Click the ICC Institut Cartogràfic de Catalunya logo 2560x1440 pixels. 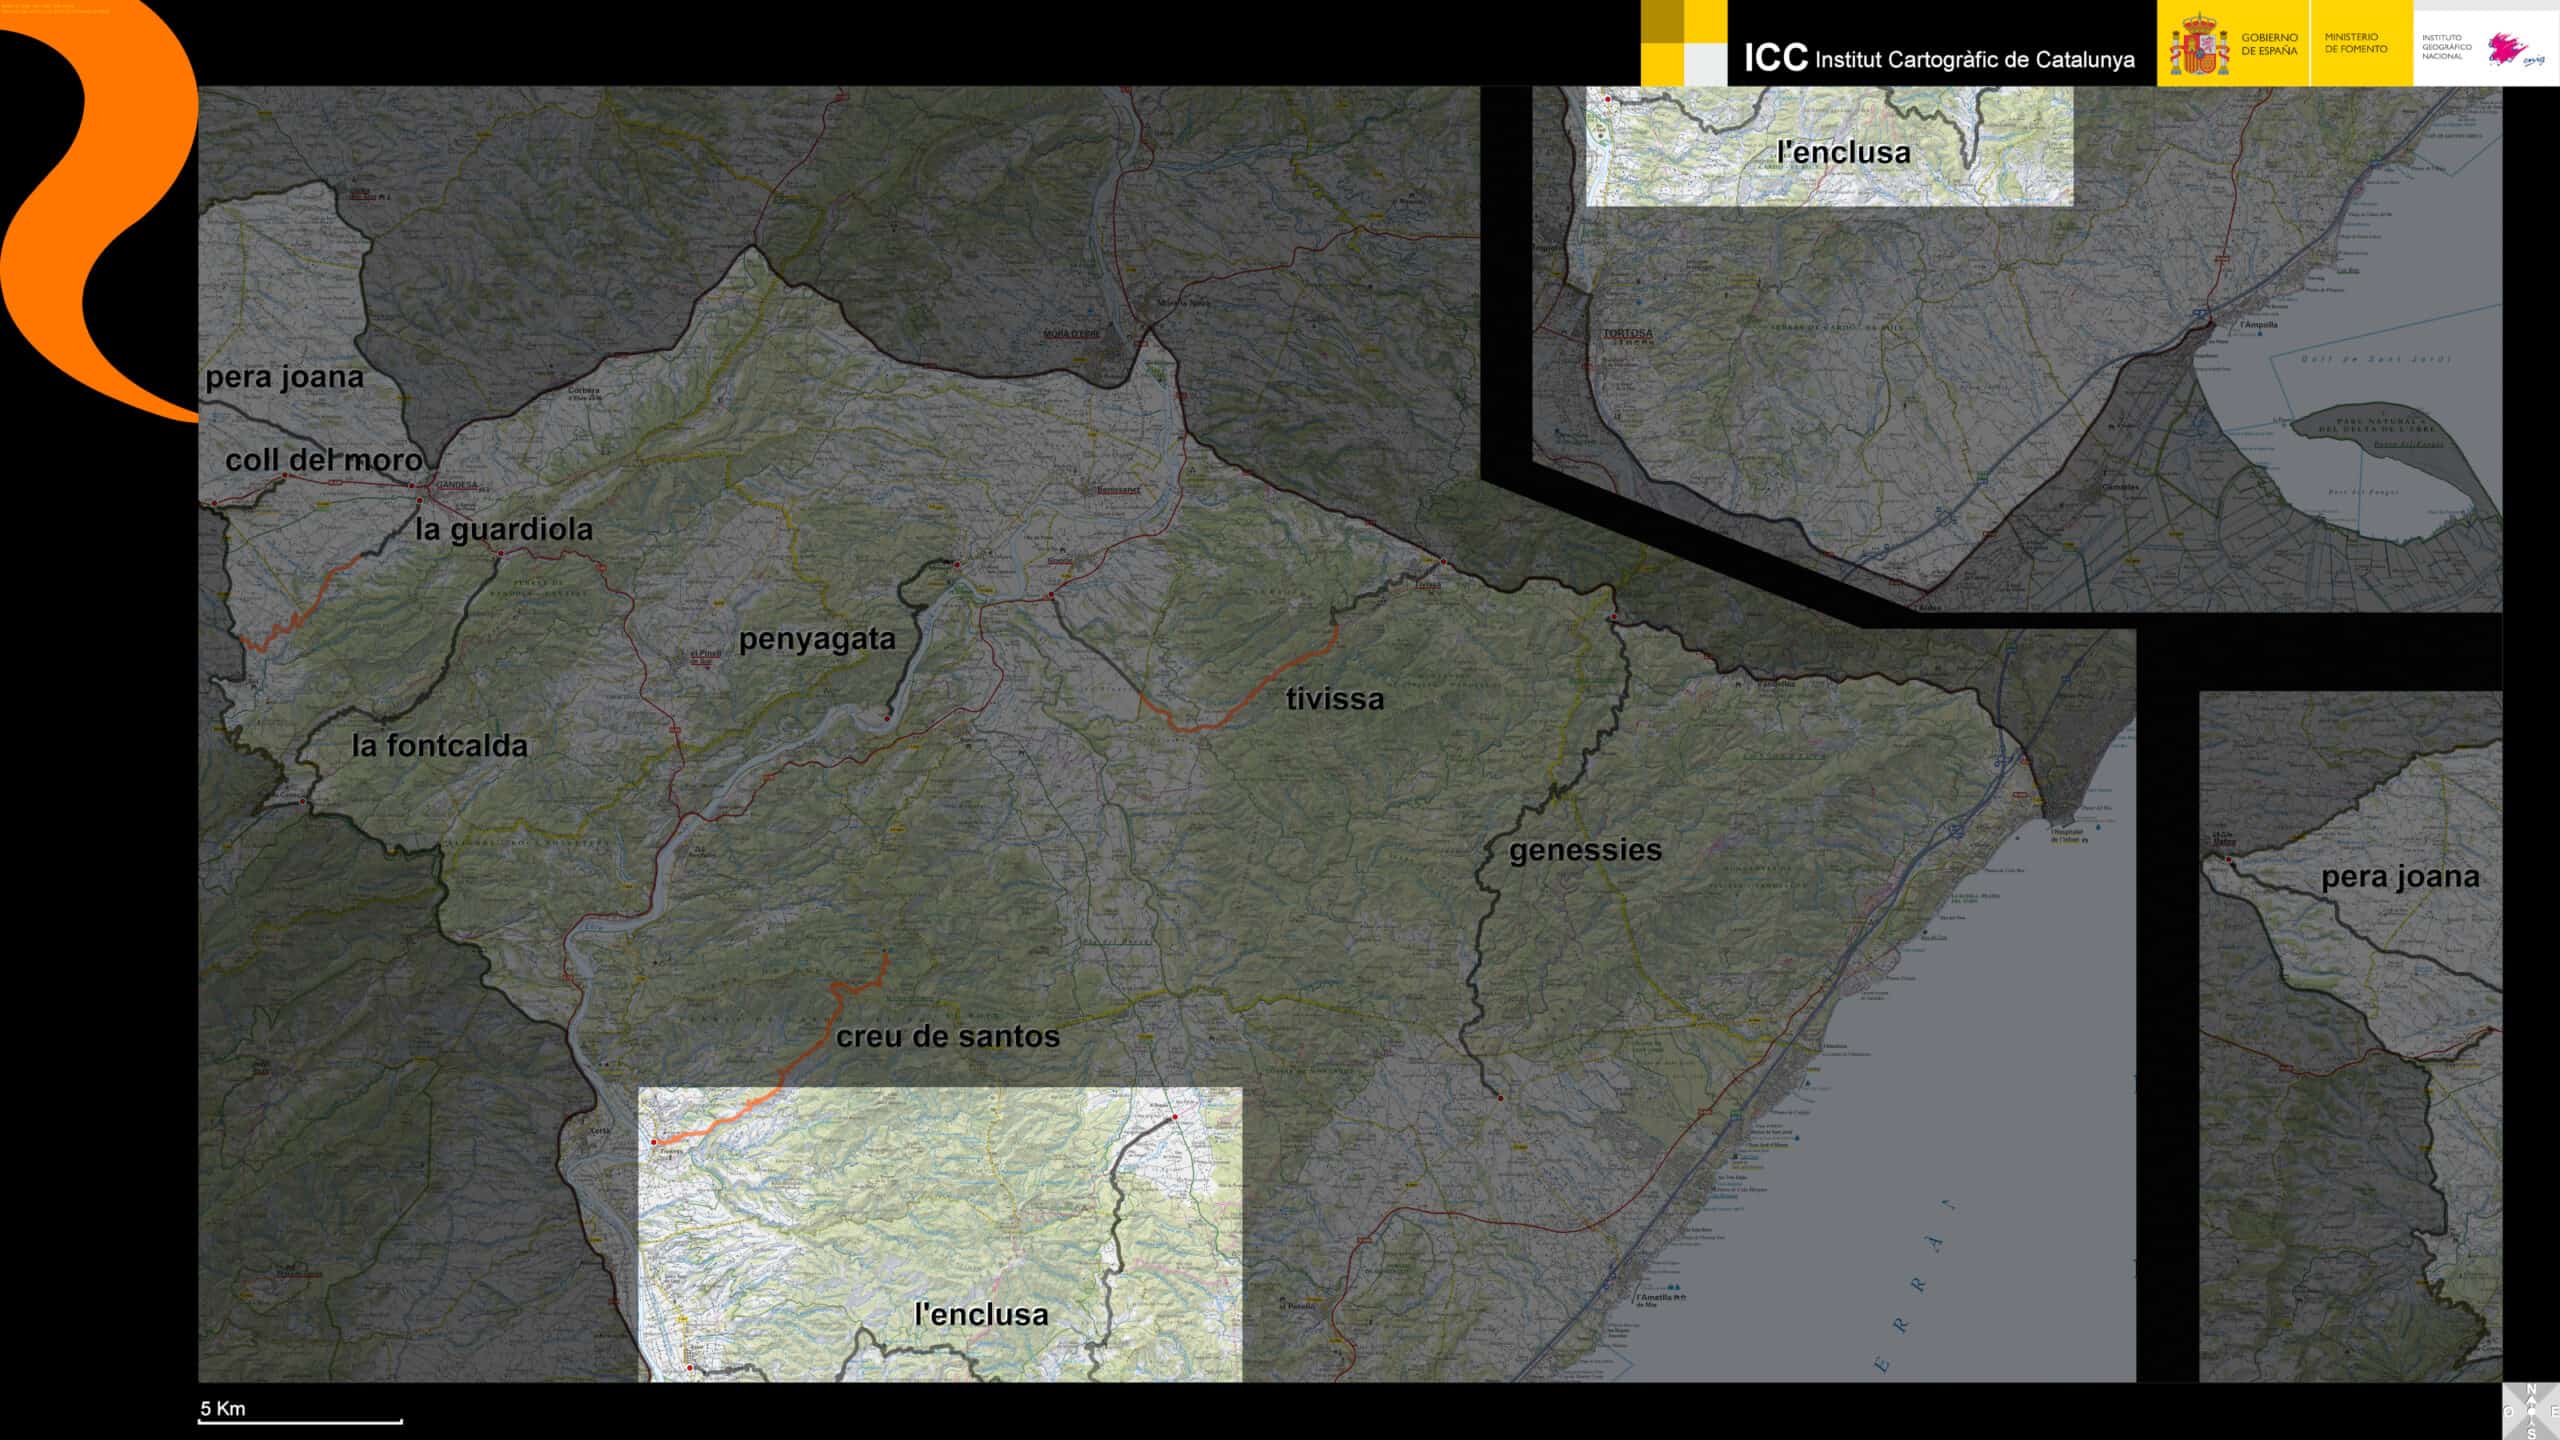(x=1938, y=58)
